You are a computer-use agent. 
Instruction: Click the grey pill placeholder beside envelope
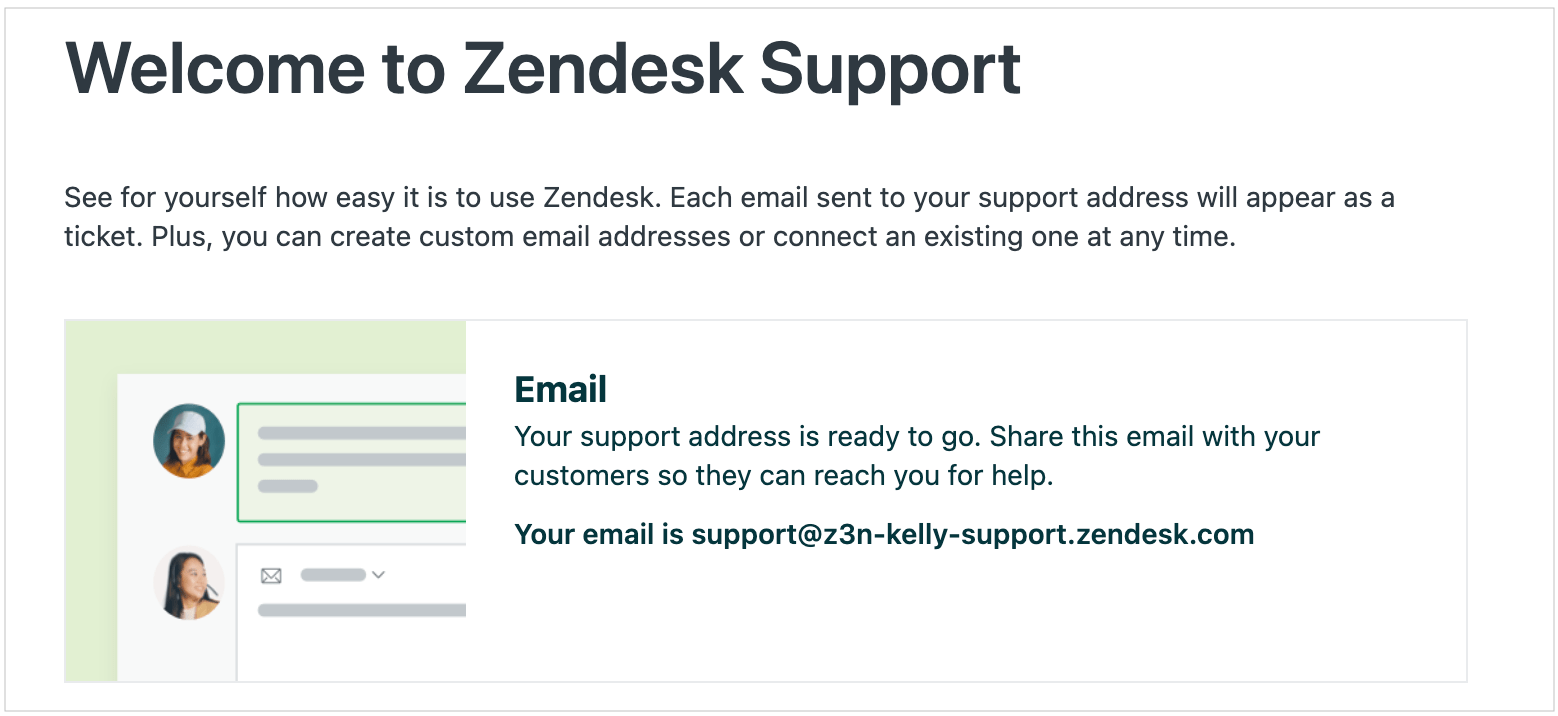pyautogui.click(x=333, y=575)
